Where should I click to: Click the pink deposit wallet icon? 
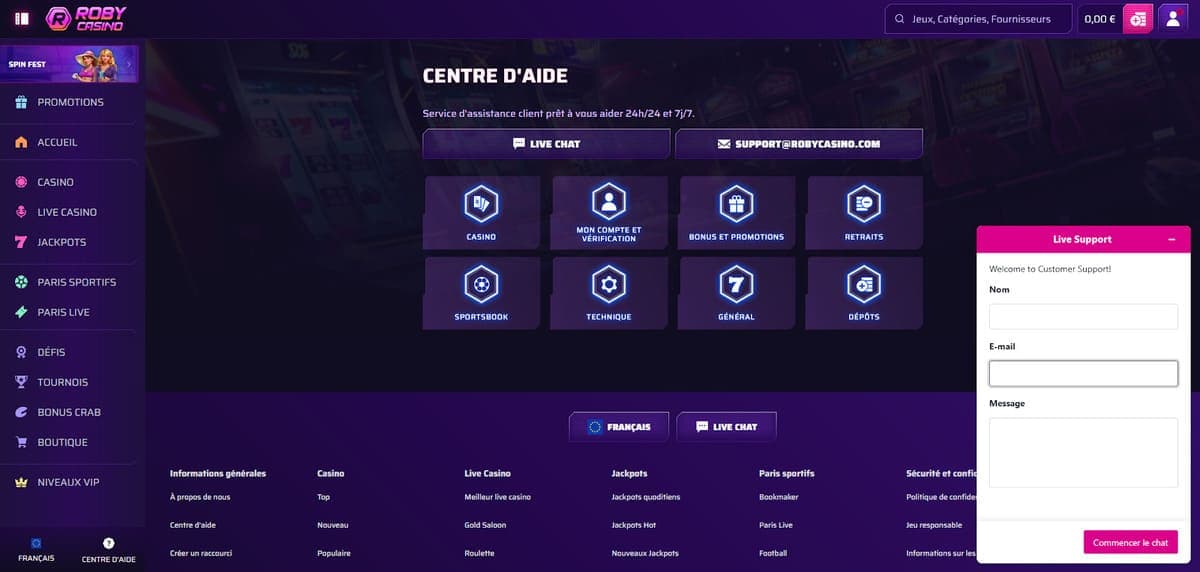(x=1138, y=19)
